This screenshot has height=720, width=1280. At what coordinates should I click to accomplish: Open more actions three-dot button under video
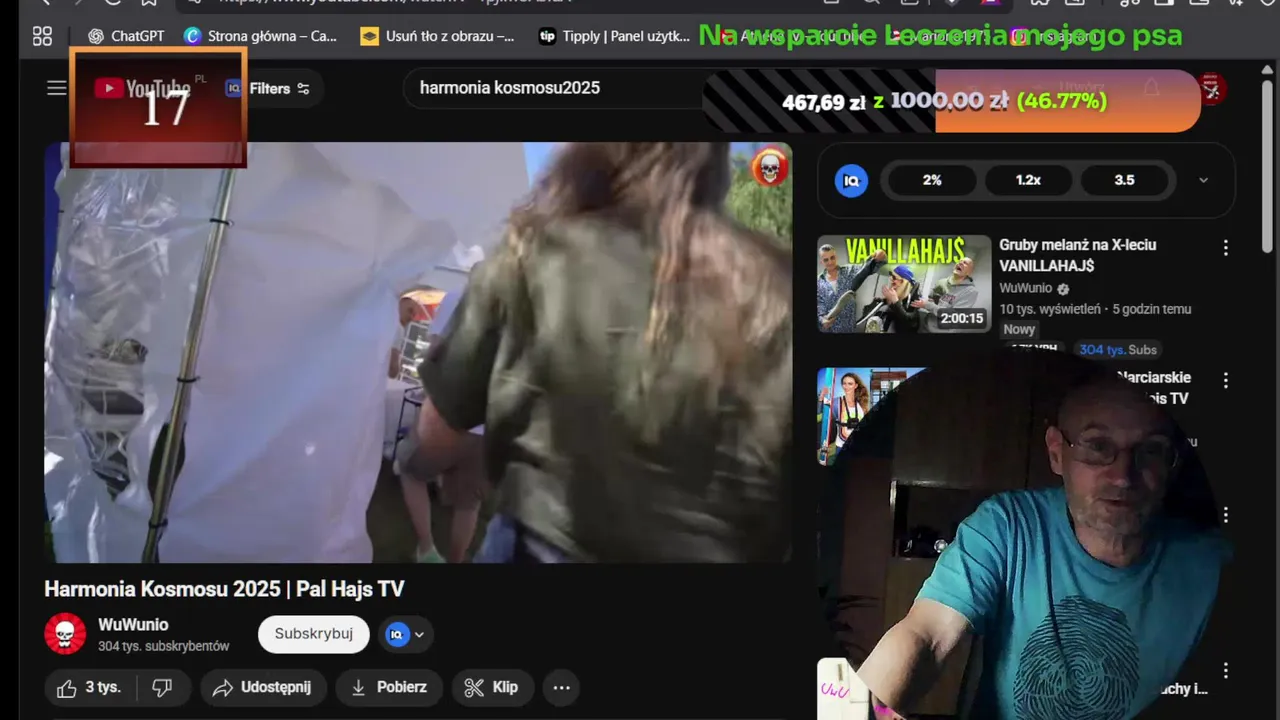click(562, 687)
